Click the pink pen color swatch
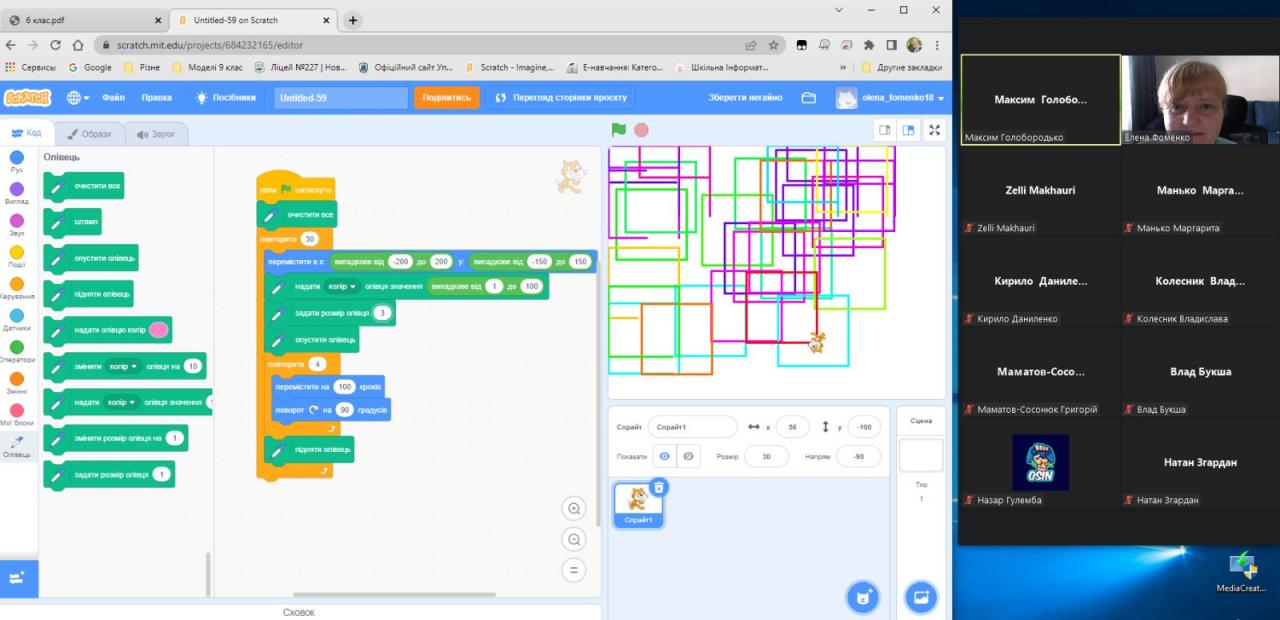 coord(158,330)
